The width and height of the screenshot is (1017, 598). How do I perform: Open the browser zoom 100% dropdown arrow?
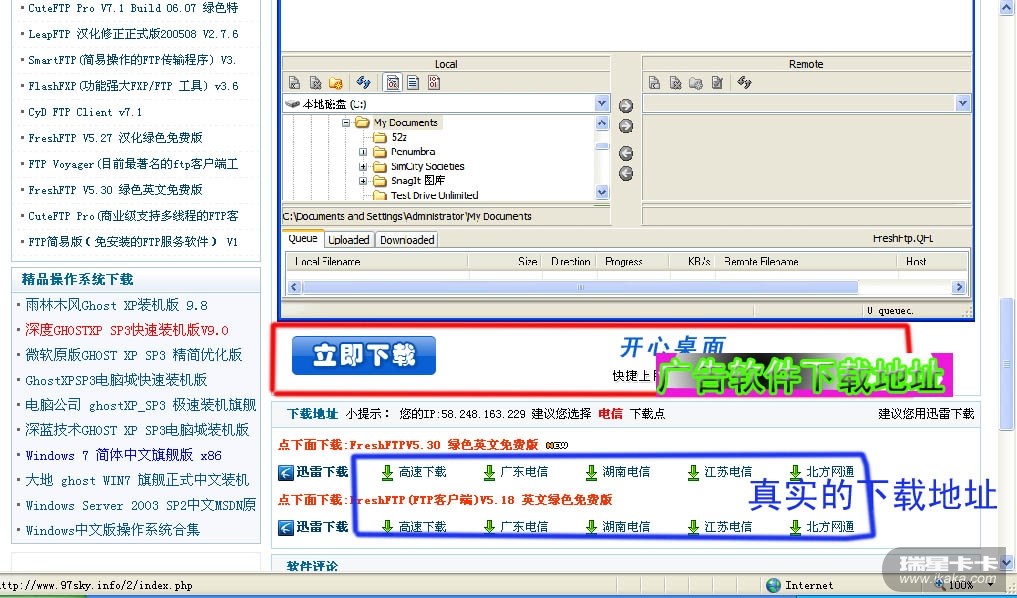990,585
